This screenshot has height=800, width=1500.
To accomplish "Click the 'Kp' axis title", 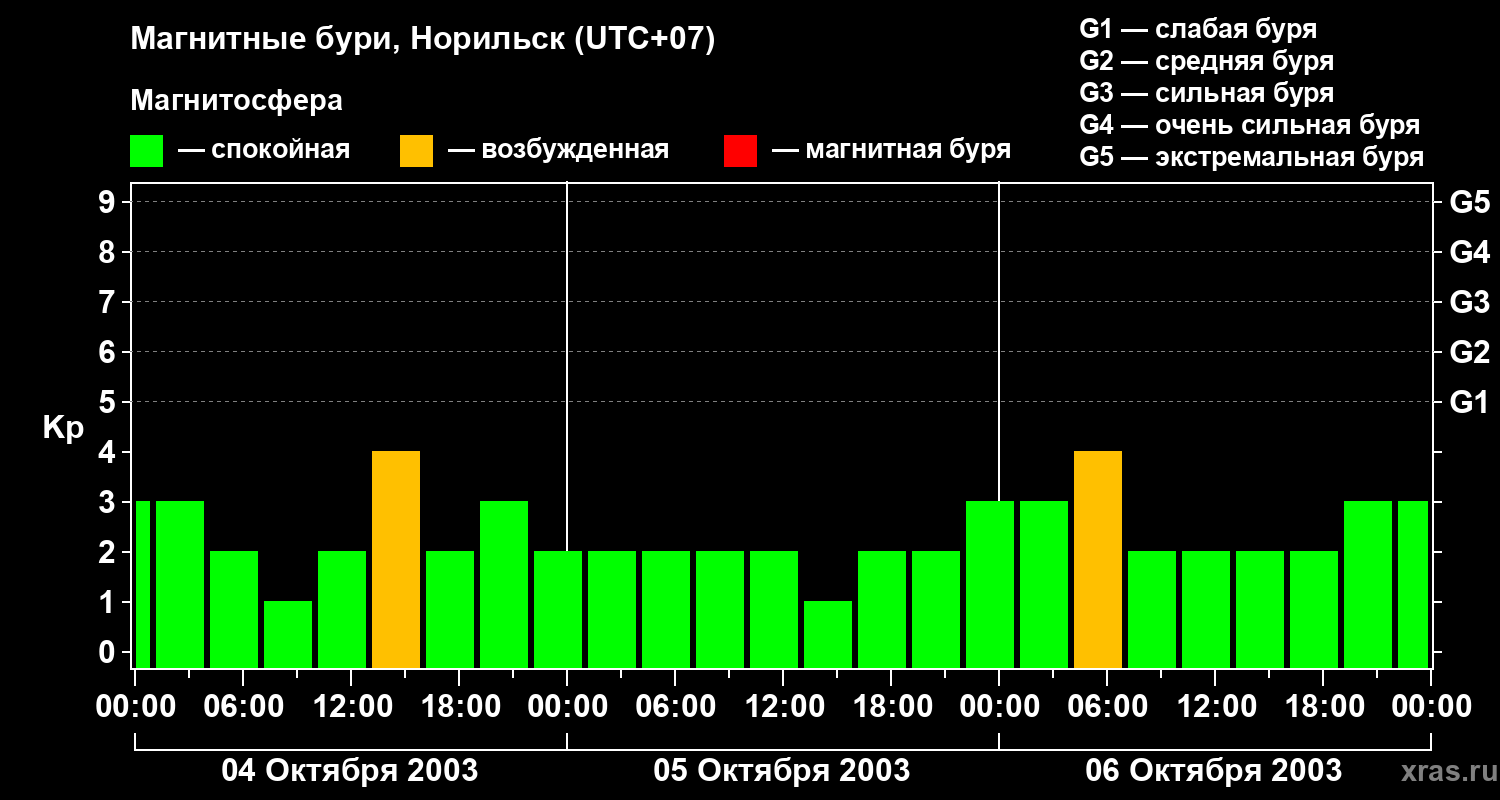I will point(63,428).
